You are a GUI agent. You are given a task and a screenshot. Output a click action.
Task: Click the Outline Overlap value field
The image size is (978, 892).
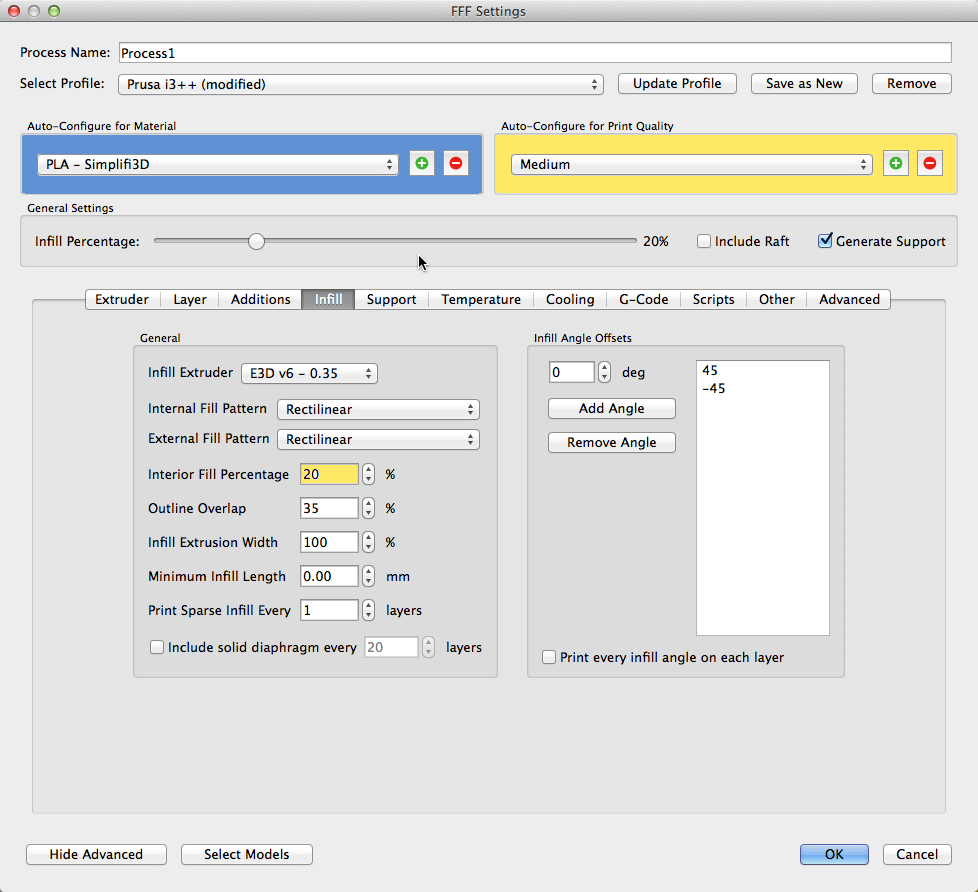tap(329, 508)
